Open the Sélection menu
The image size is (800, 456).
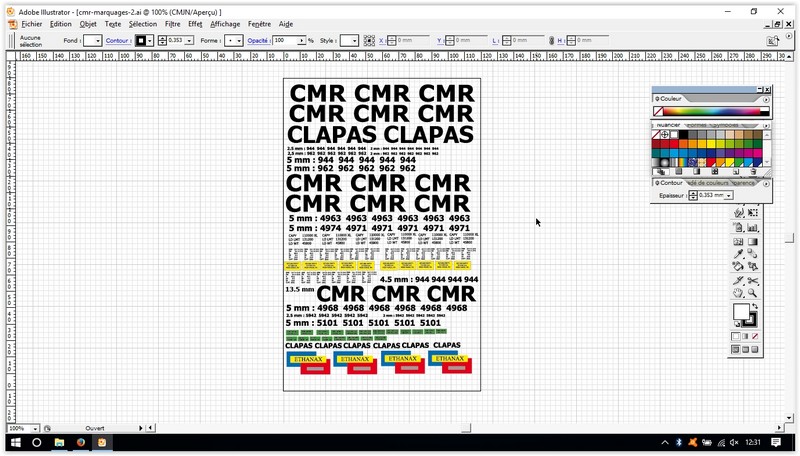[x=143, y=24]
